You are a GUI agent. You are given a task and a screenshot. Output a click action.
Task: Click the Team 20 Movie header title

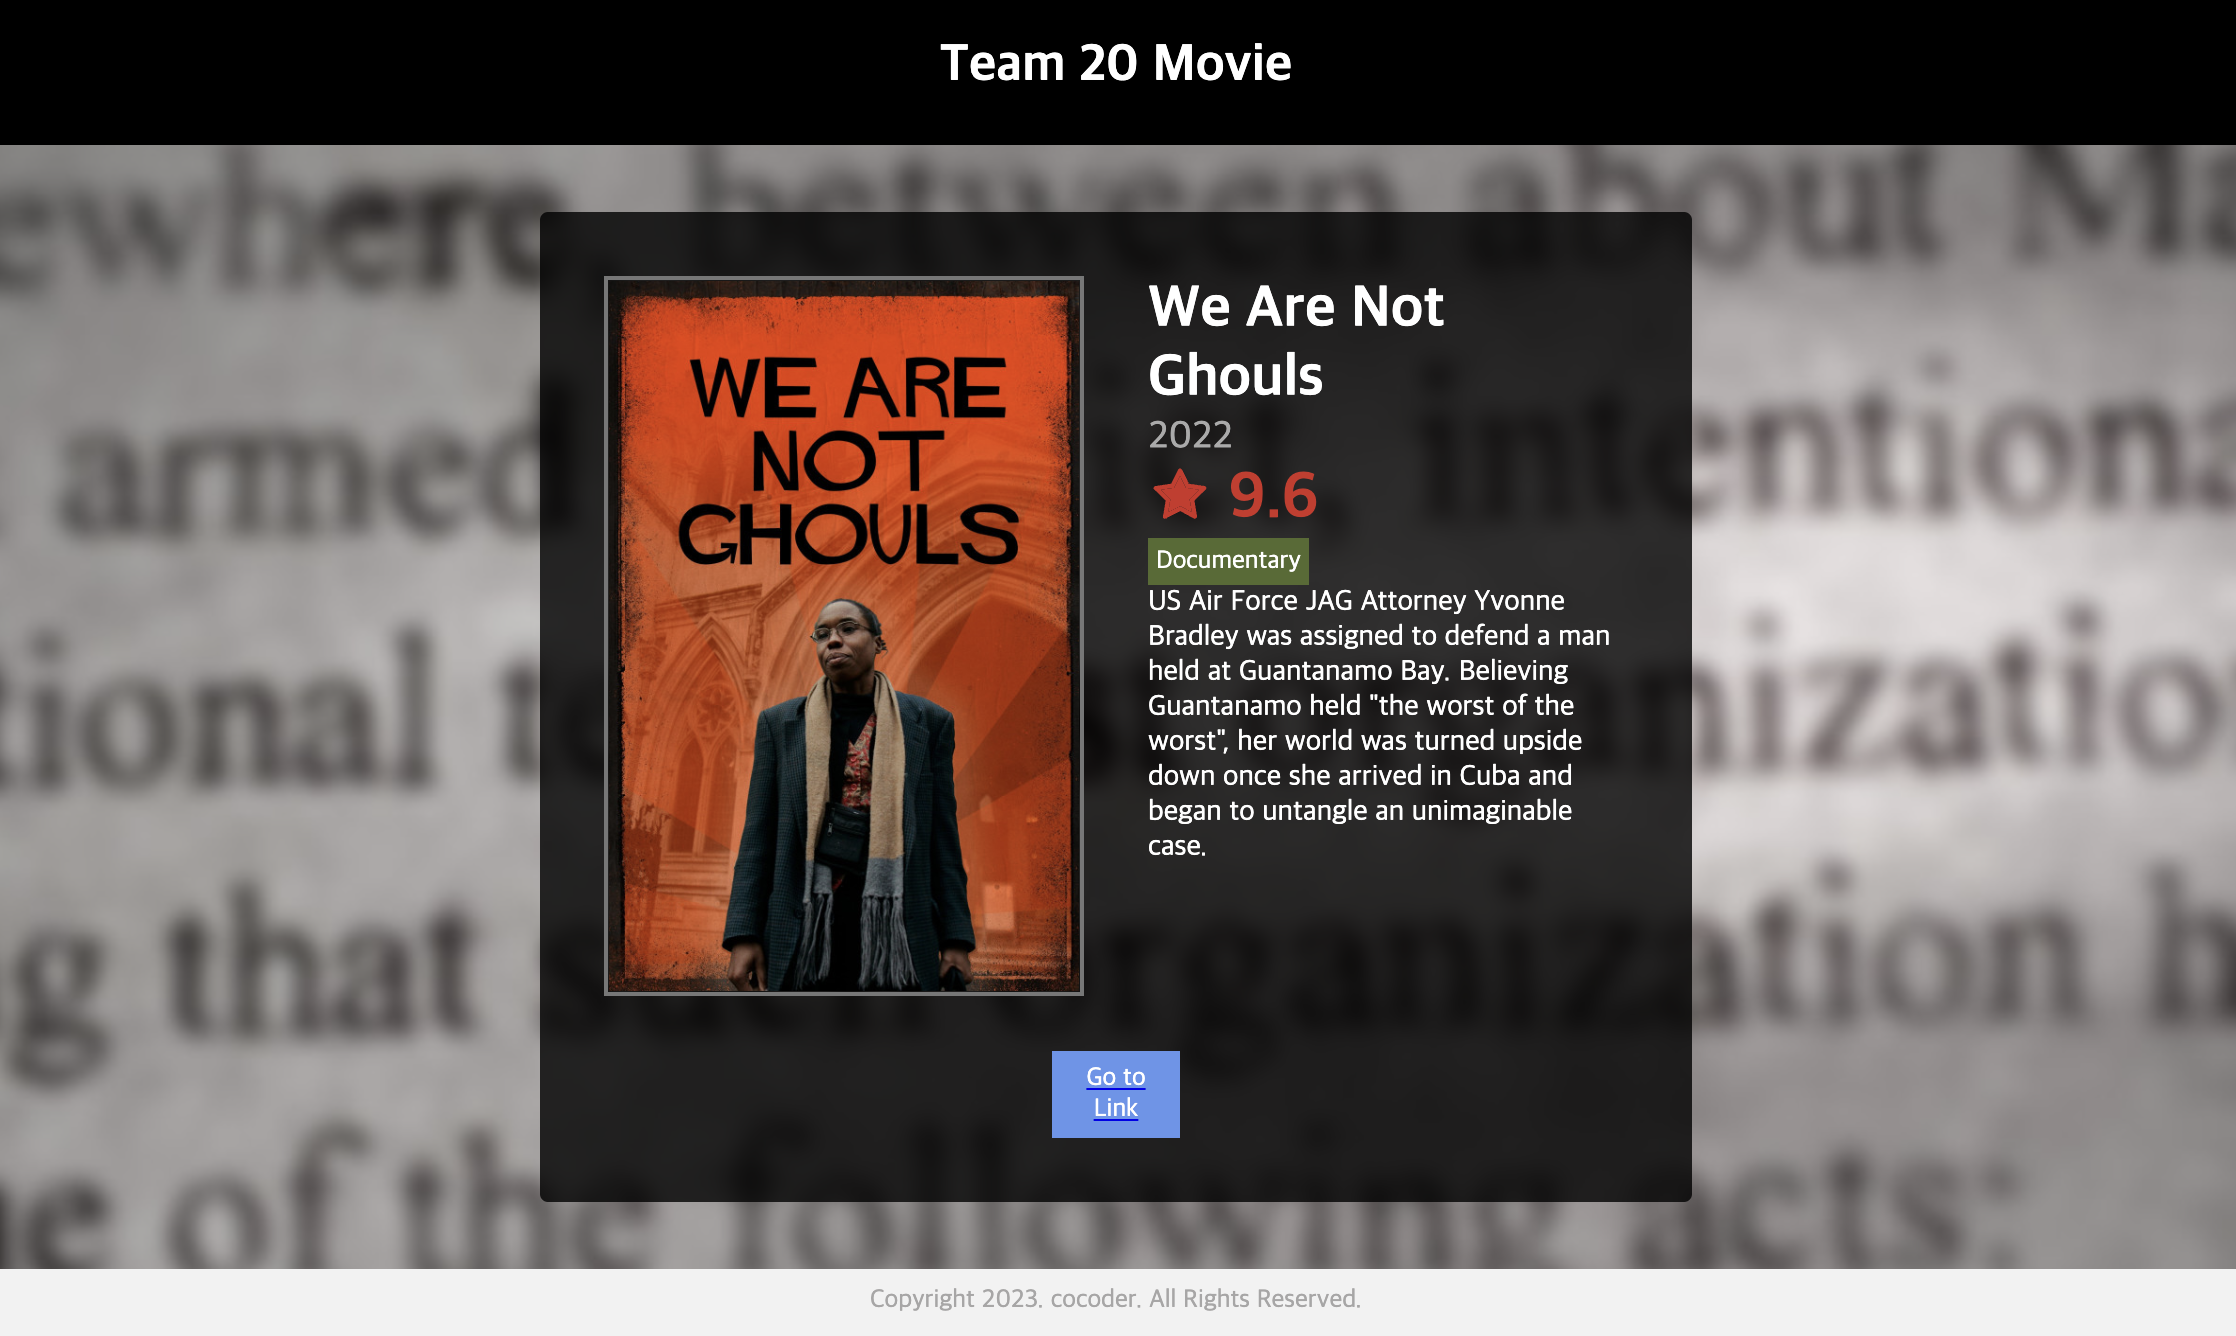[1116, 63]
